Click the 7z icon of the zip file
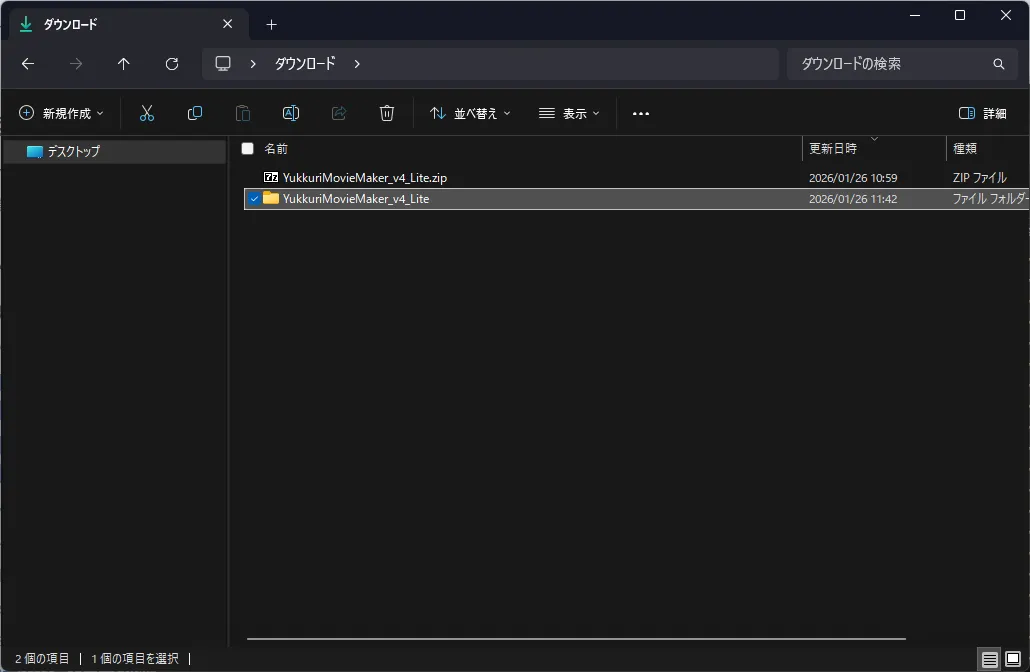 (x=271, y=177)
